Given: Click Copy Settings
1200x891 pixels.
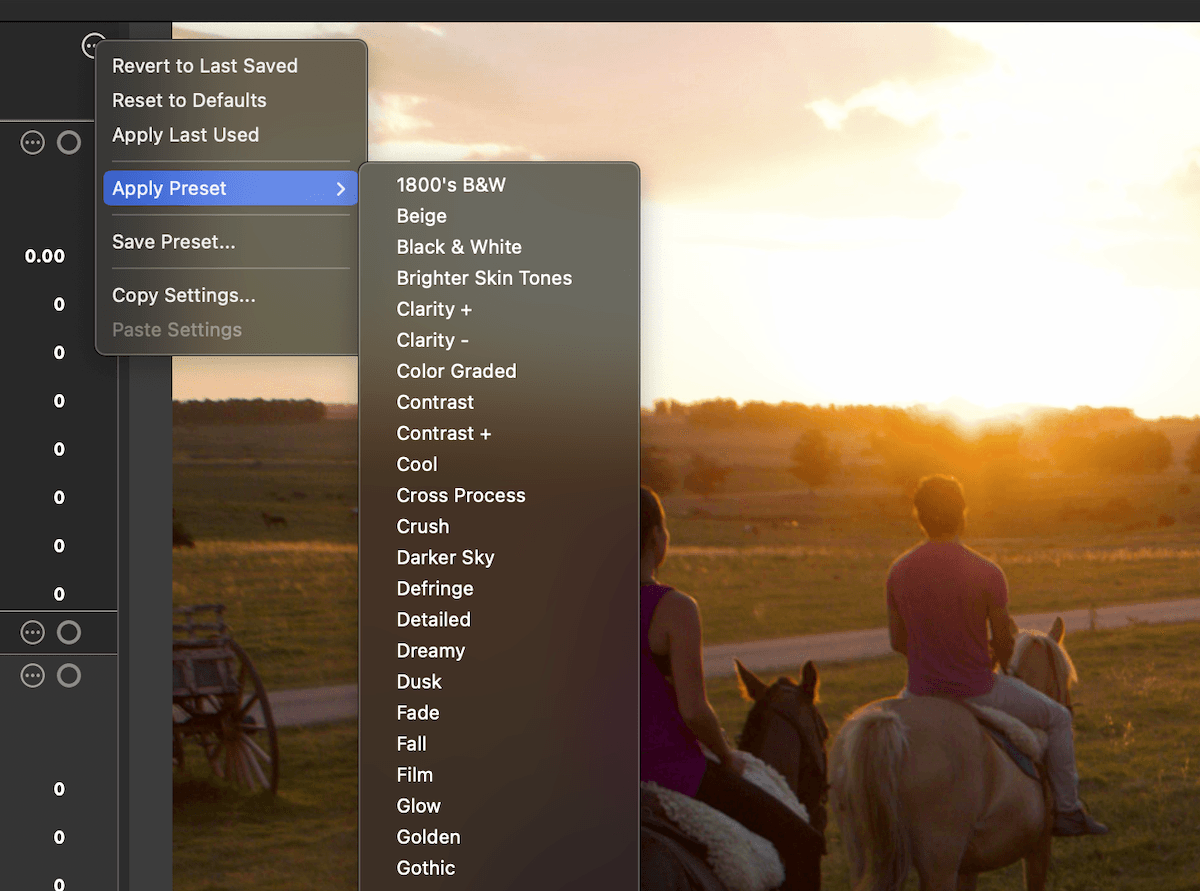Looking at the screenshot, I should [x=183, y=295].
